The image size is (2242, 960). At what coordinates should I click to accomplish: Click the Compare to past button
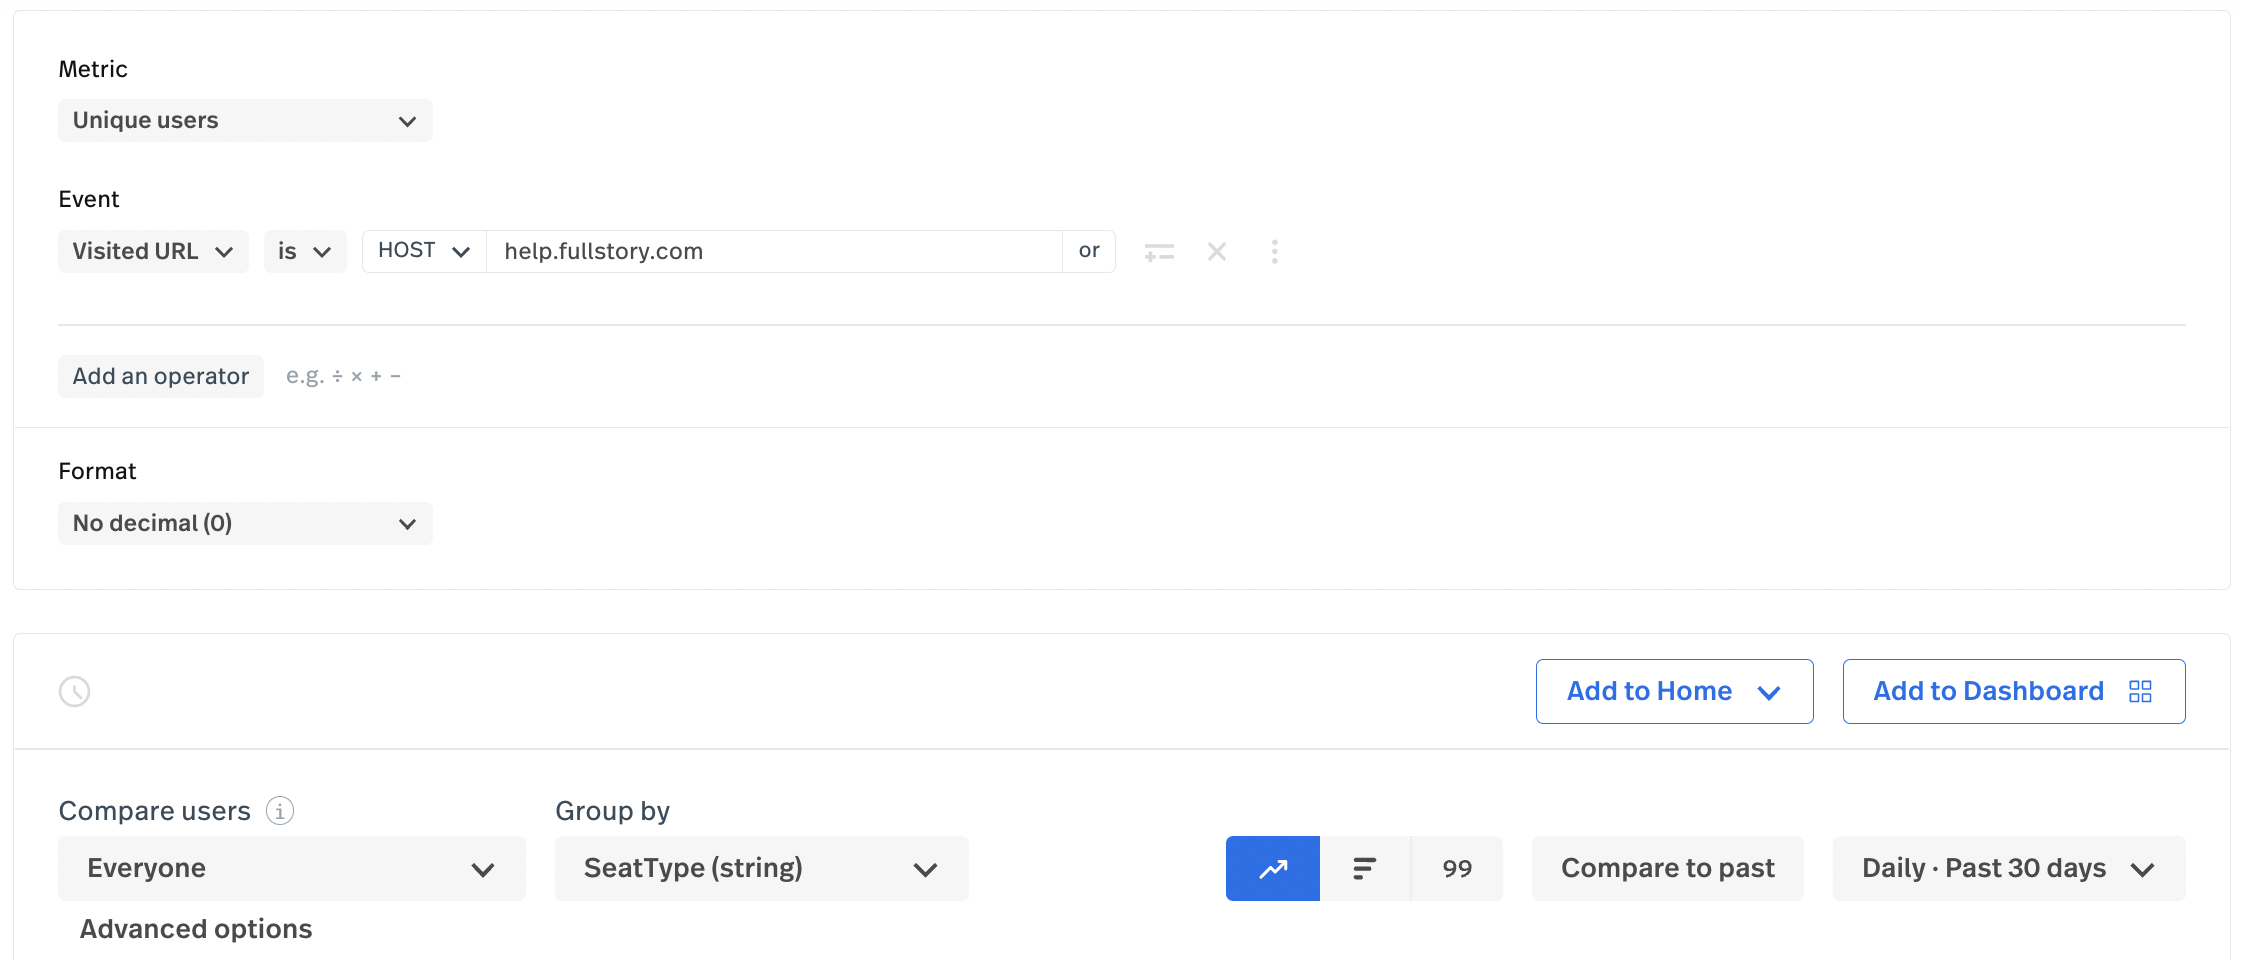coord(1667,868)
